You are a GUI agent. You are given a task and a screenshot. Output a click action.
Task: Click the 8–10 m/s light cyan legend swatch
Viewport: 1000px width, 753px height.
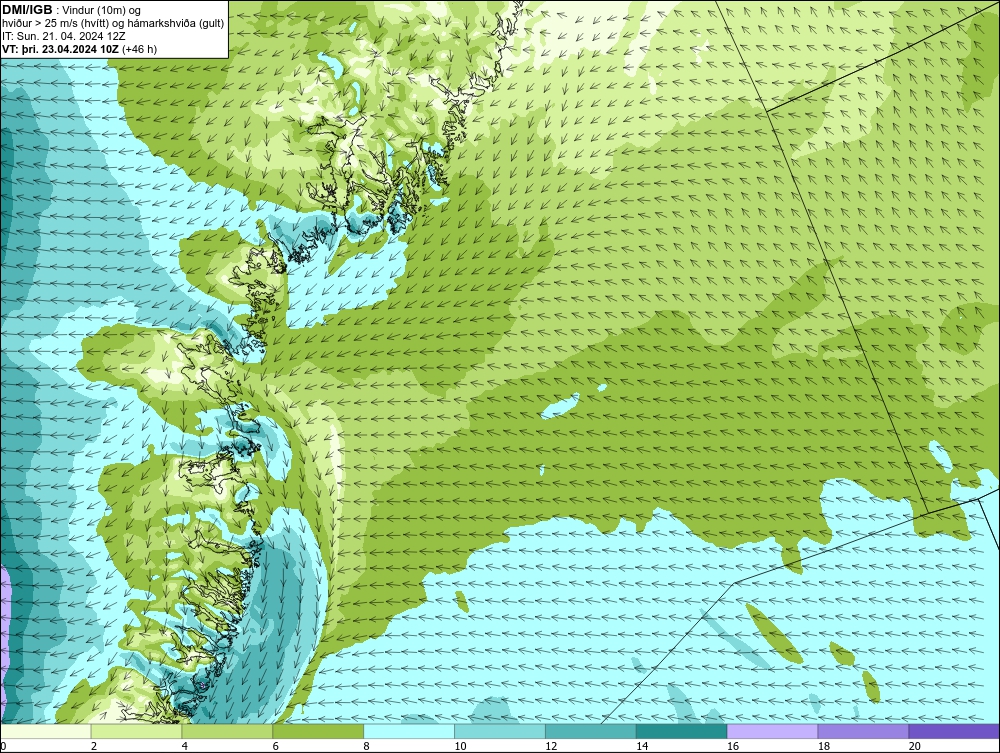click(409, 731)
